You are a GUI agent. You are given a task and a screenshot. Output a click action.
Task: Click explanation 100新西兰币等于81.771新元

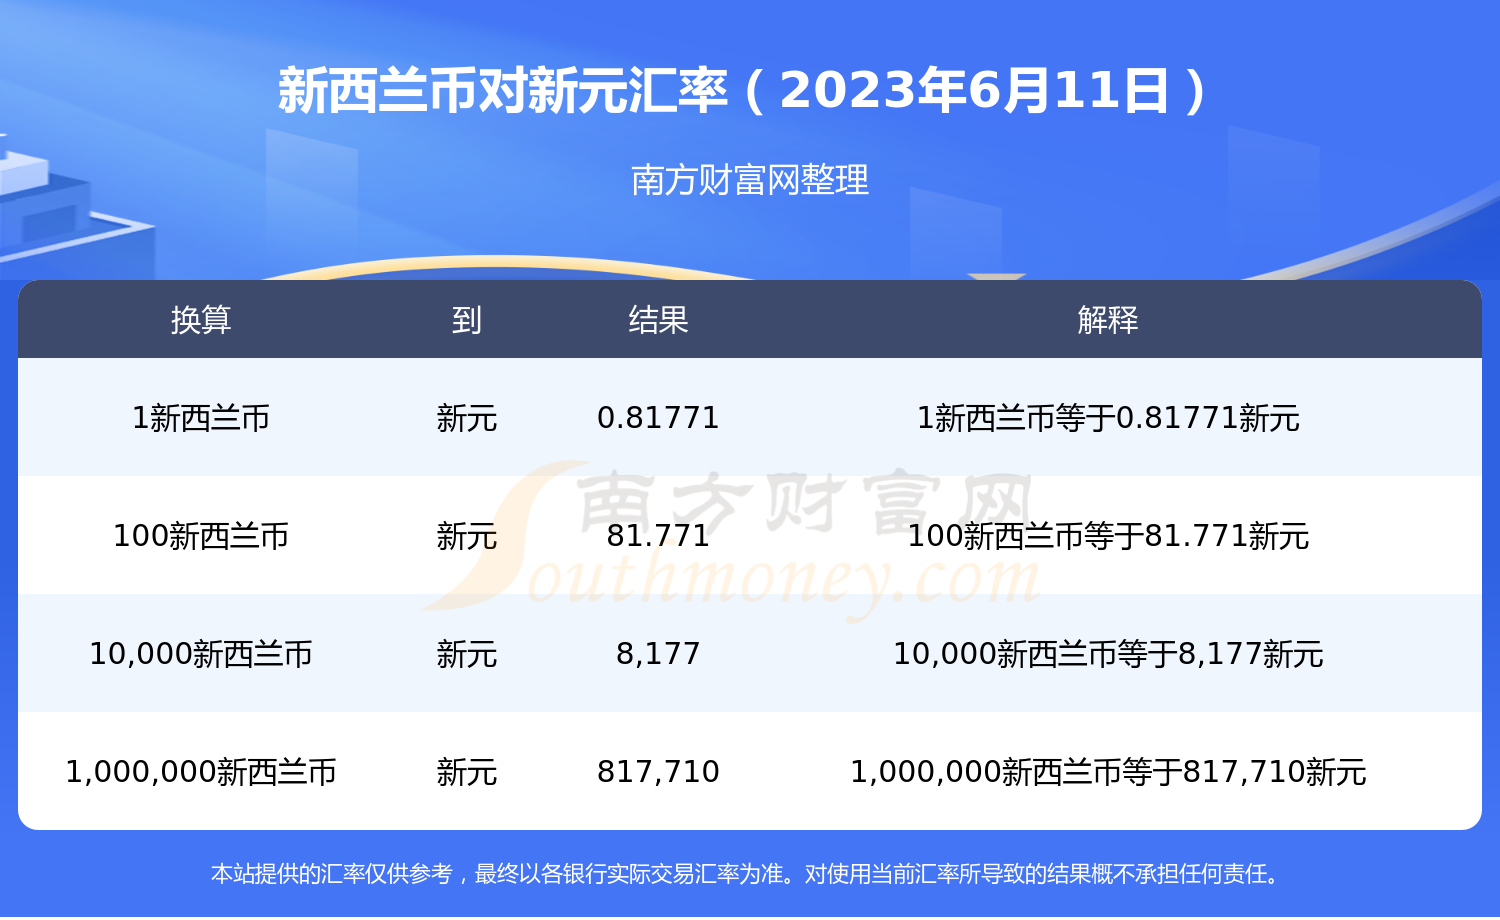1108,536
